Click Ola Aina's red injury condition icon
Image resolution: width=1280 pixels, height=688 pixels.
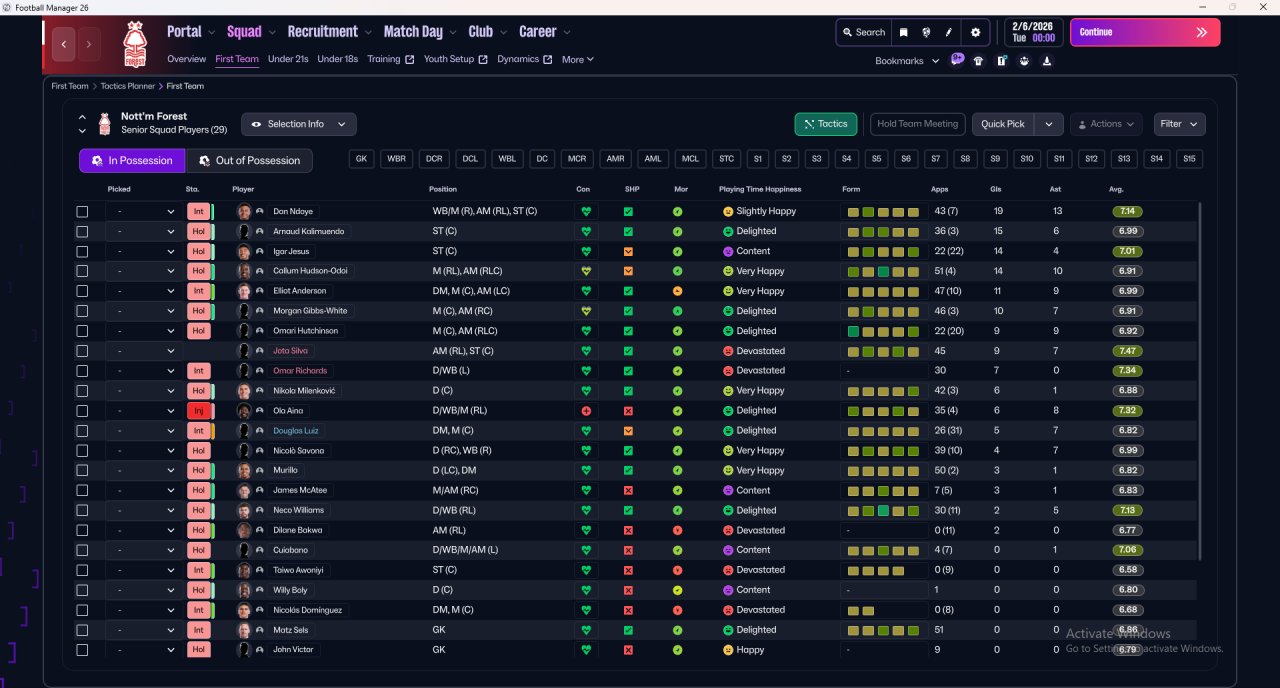coord(586,411)
